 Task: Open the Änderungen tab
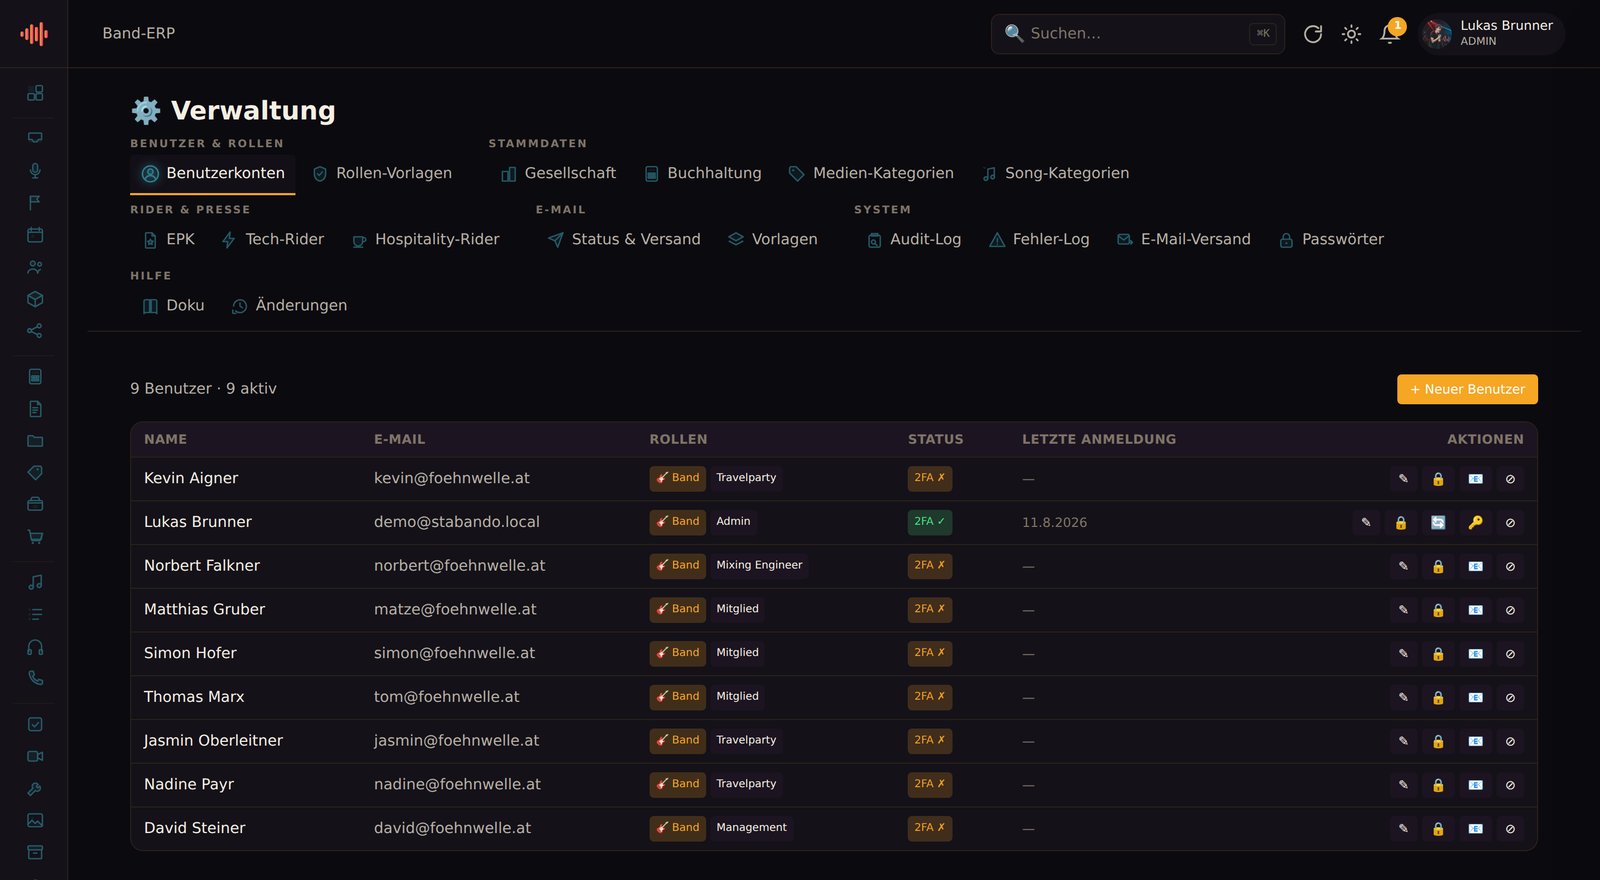(x=289, y=305)
